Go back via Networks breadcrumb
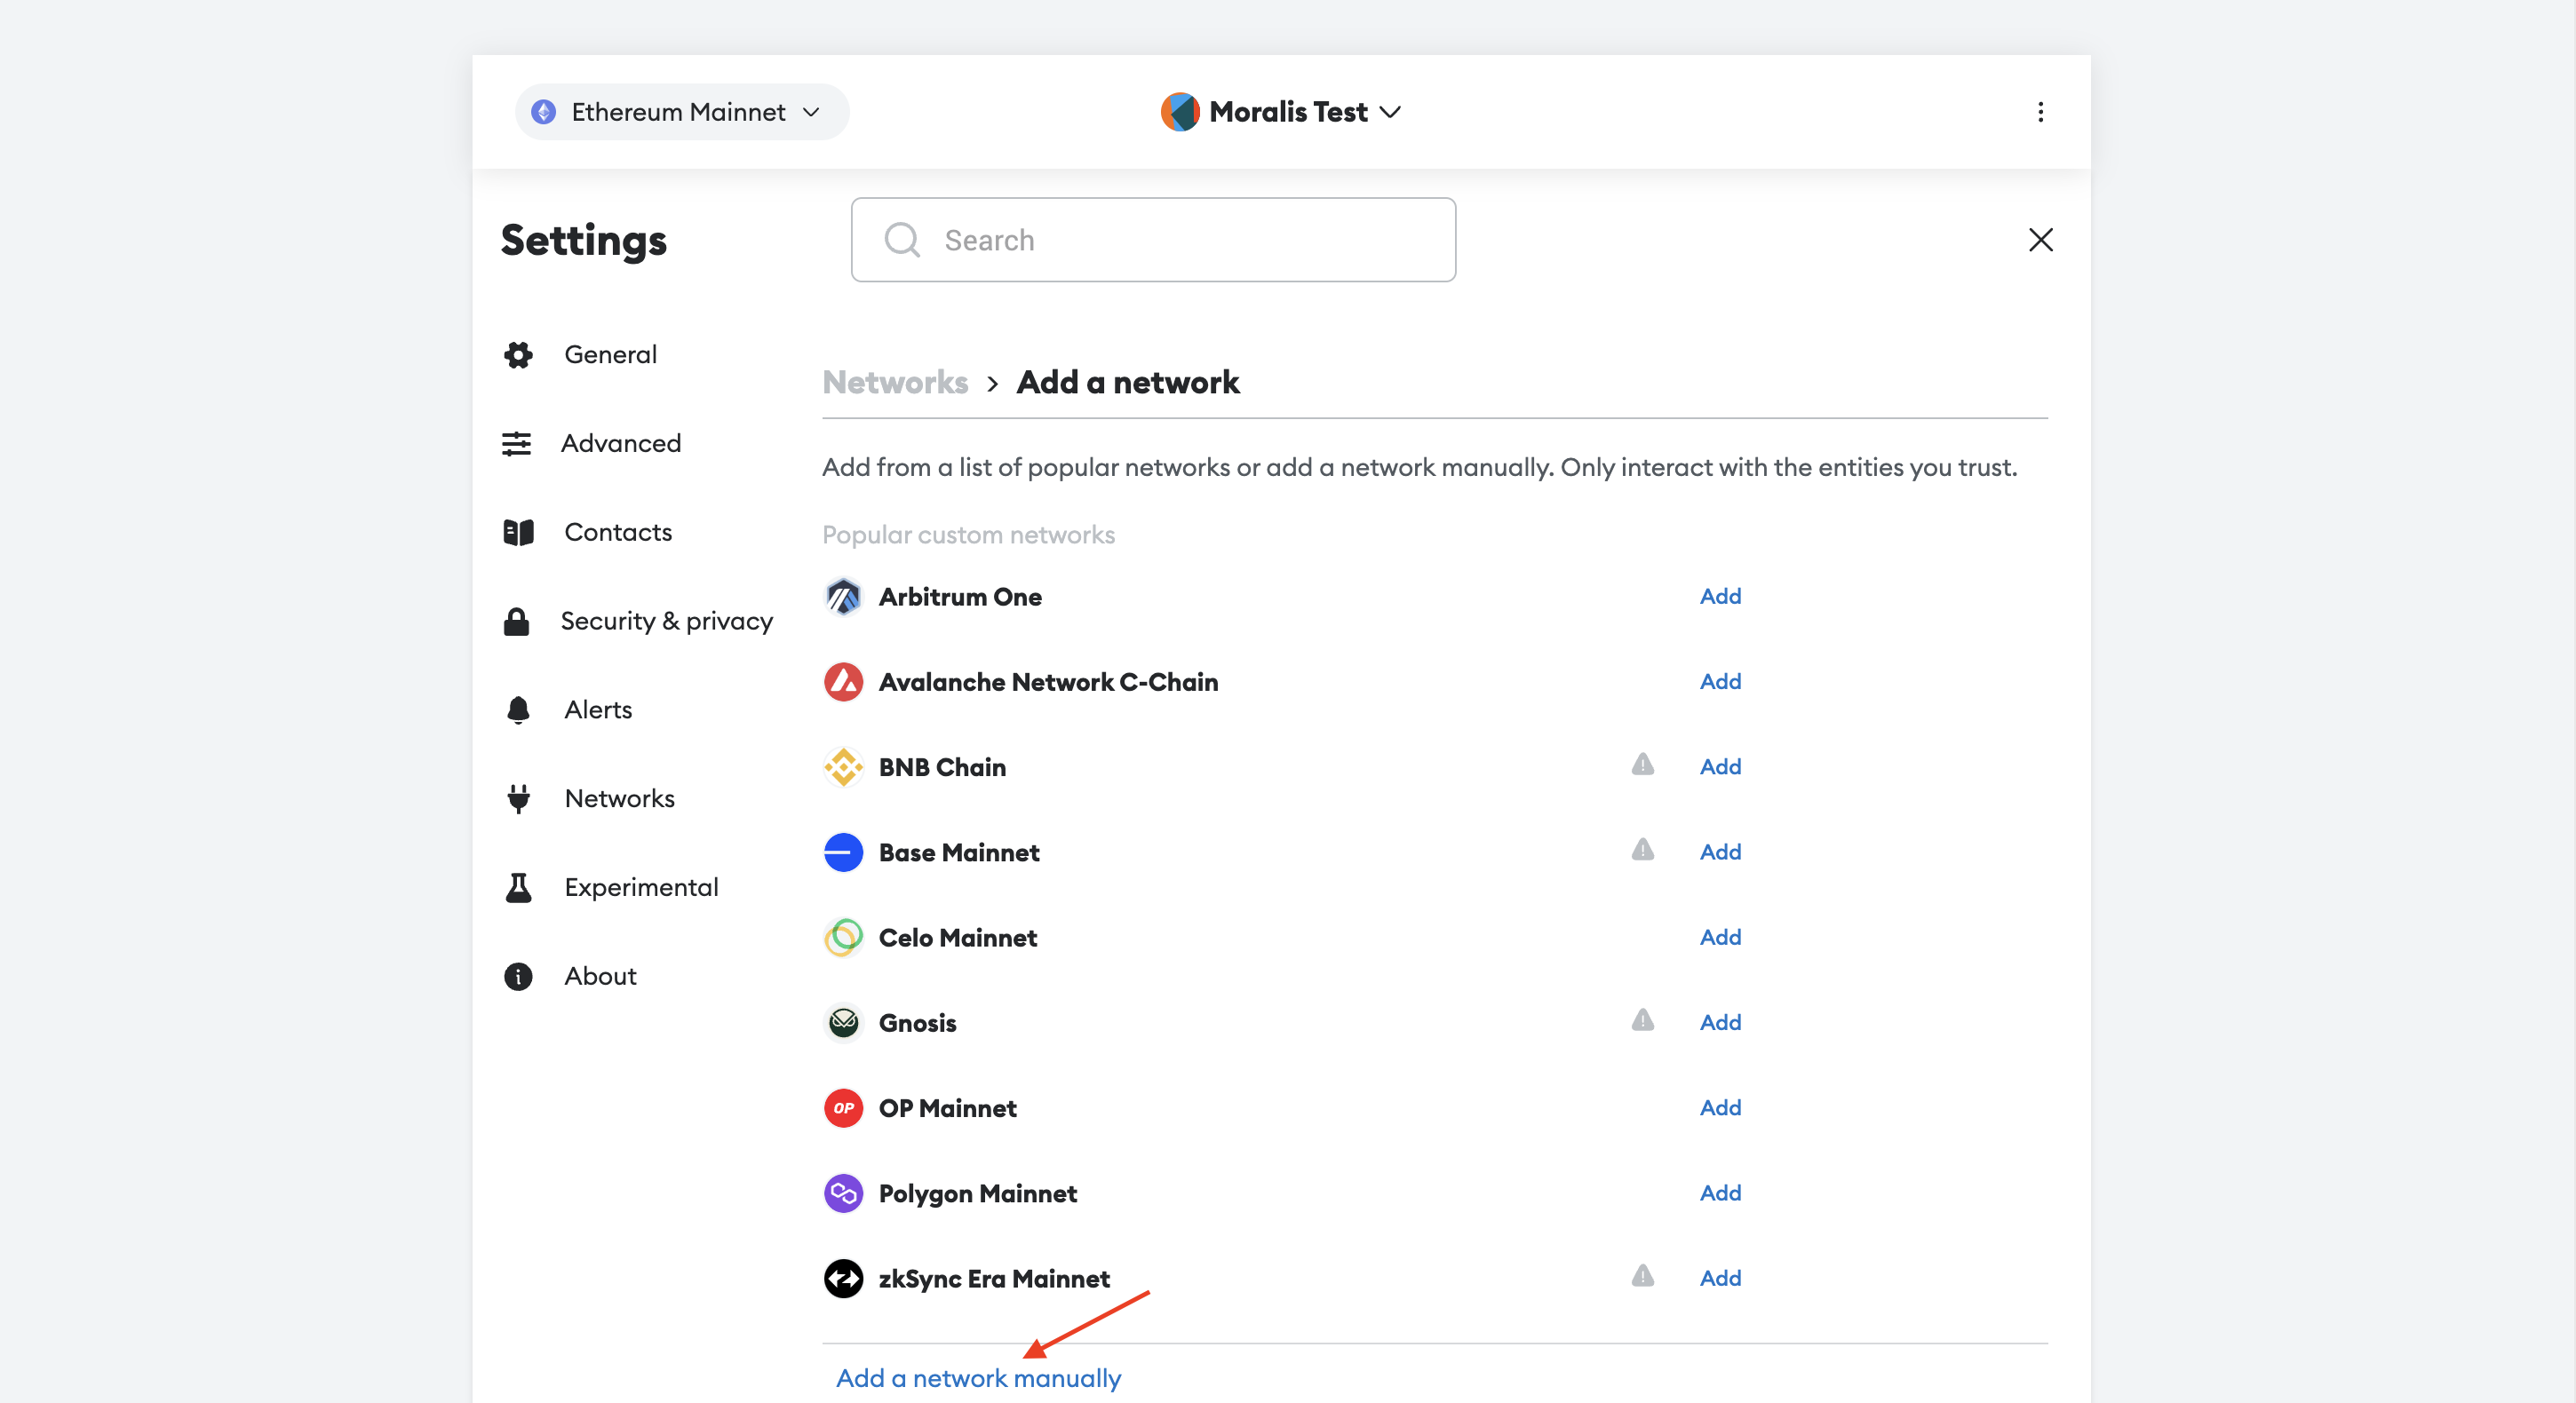2576x1403 pixels. (x=895, y=382)
